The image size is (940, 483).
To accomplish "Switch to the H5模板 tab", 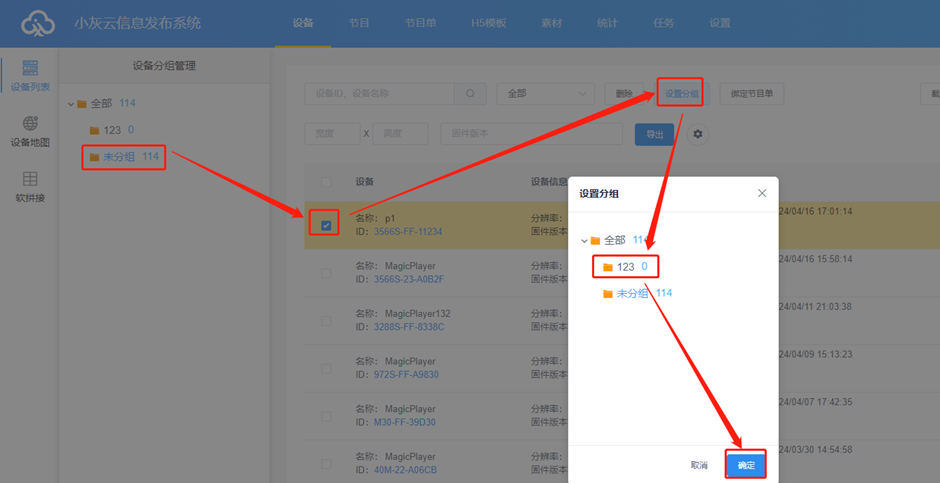I will coord(489,23).
